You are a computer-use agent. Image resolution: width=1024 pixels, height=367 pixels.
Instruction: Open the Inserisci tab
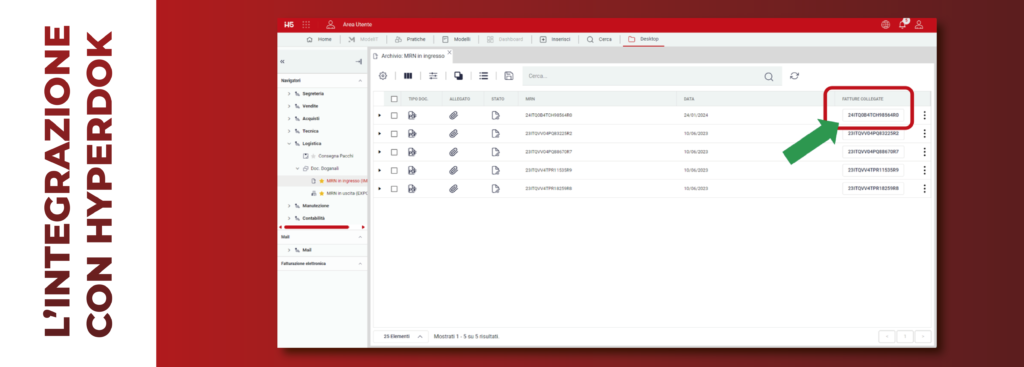(x=554, y=39)
